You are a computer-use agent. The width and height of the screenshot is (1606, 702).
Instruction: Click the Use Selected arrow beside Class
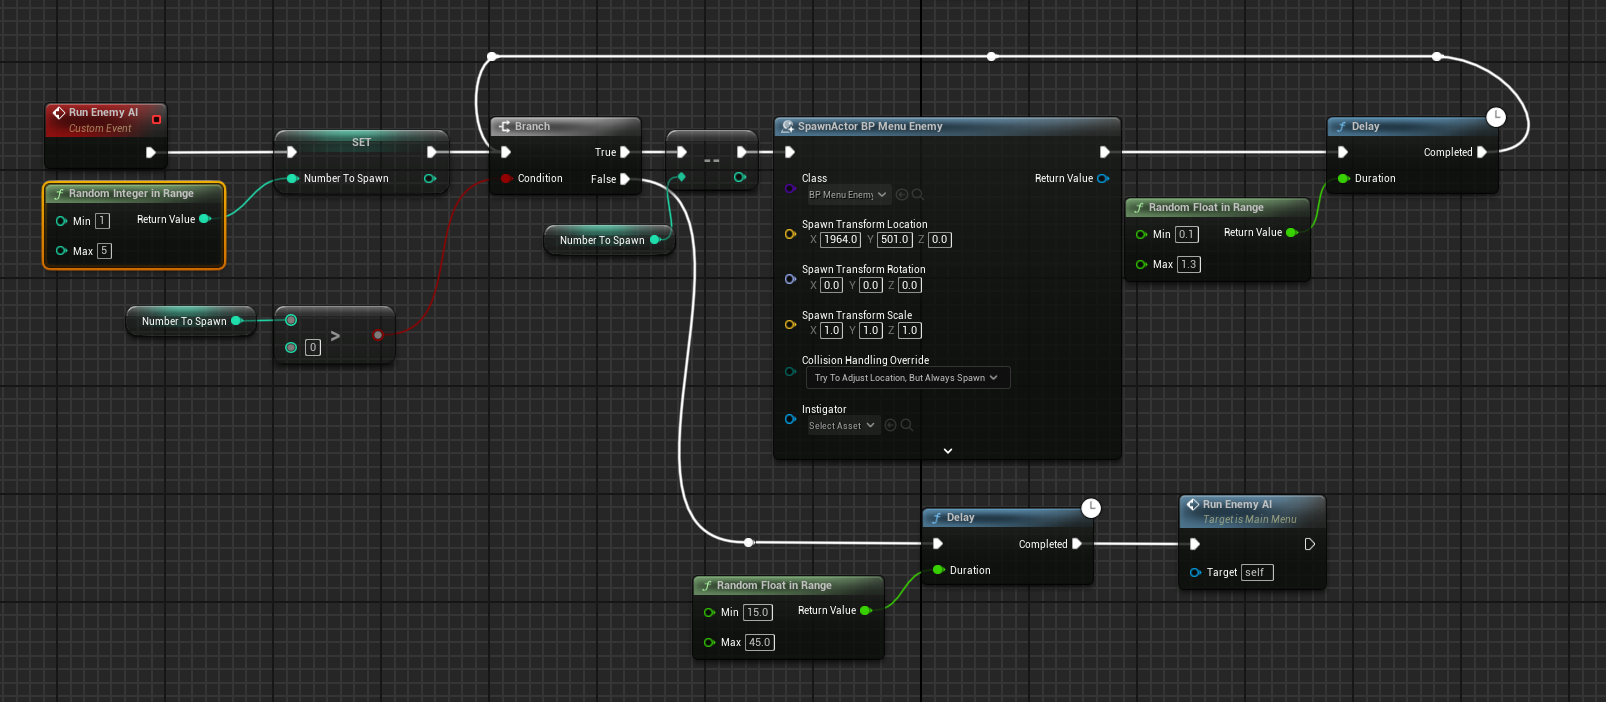click(x=902, y=195)
